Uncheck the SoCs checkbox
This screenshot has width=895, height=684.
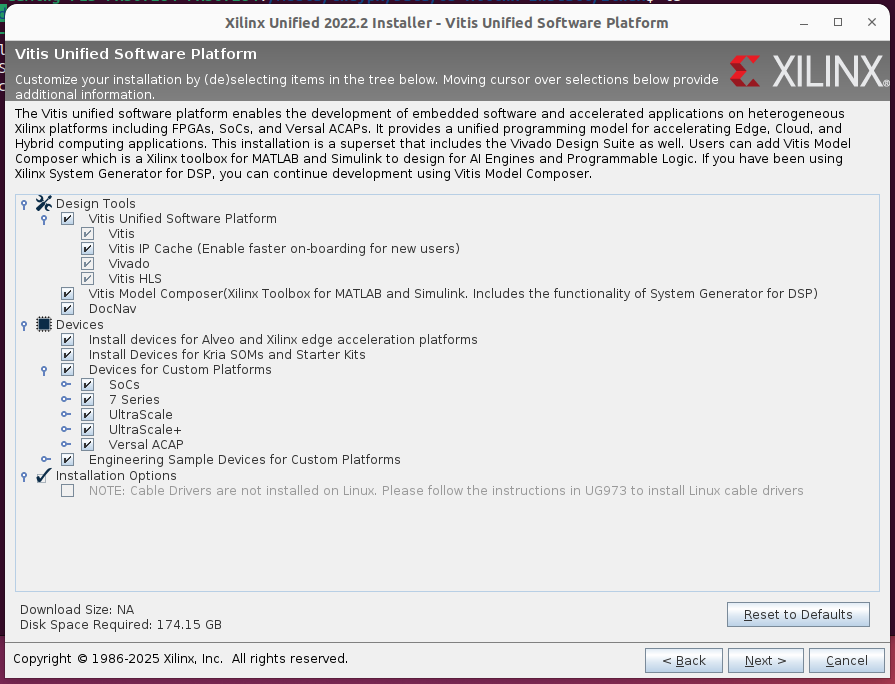click(x=87, y=385)
